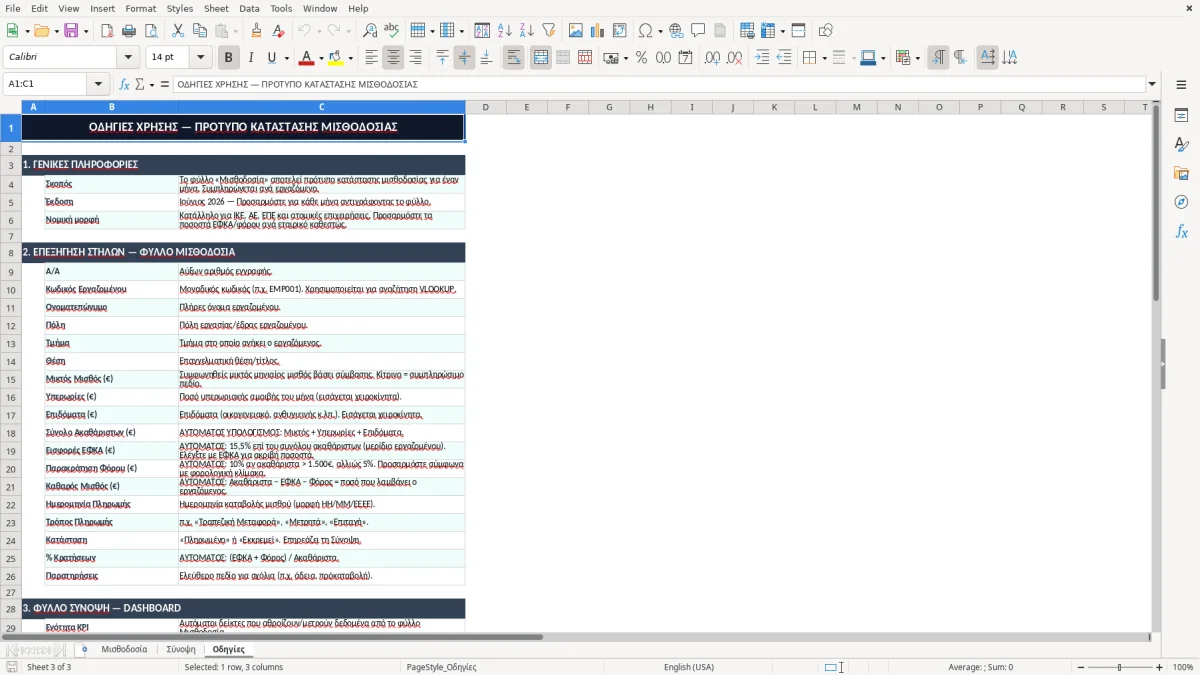Click the zoom slider in the status bar

1119,667
